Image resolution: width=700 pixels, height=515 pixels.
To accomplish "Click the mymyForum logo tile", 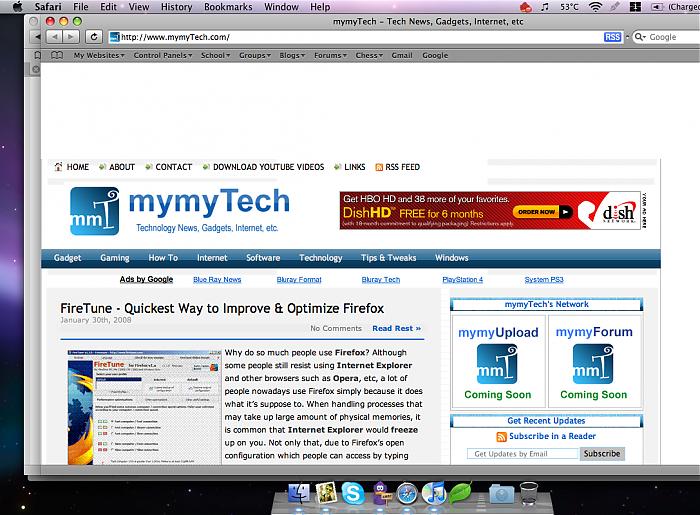I will click(593, 364).
